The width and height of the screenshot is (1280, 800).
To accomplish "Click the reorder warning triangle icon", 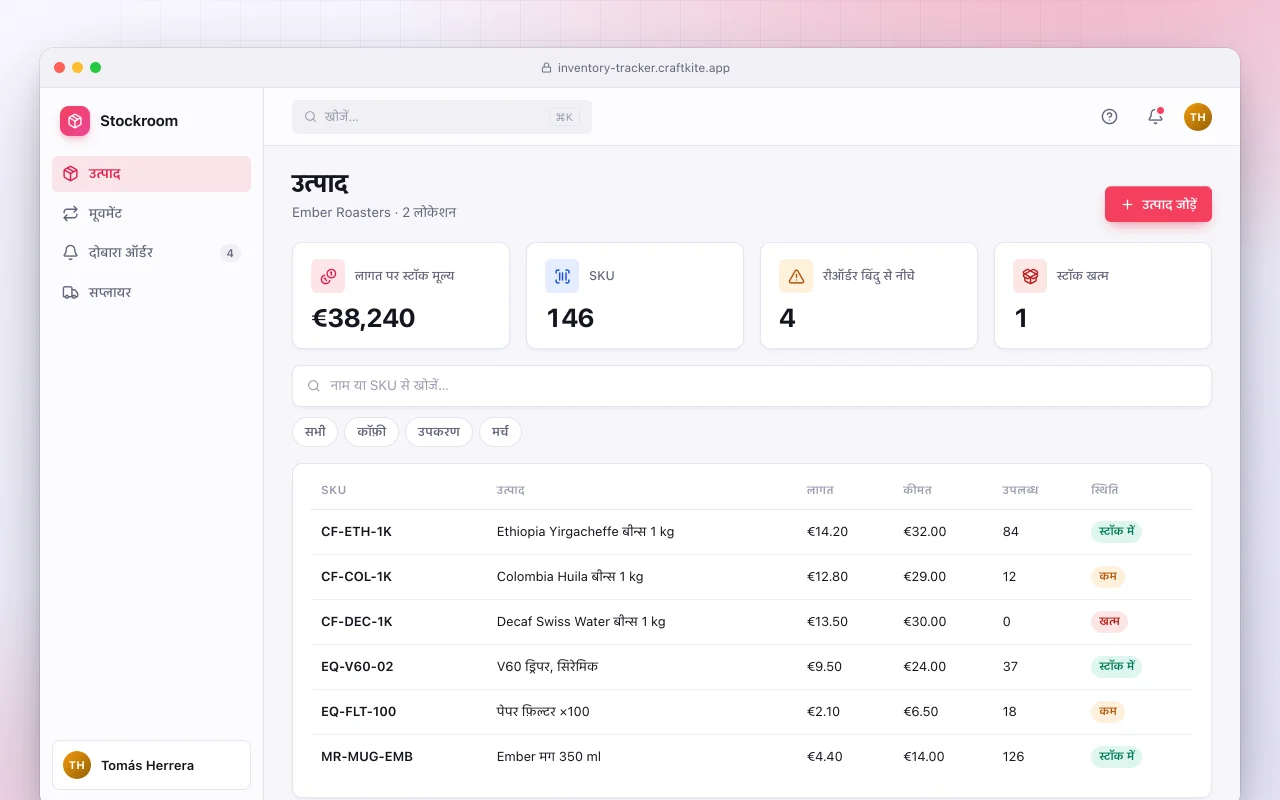I will pos(796,276).
